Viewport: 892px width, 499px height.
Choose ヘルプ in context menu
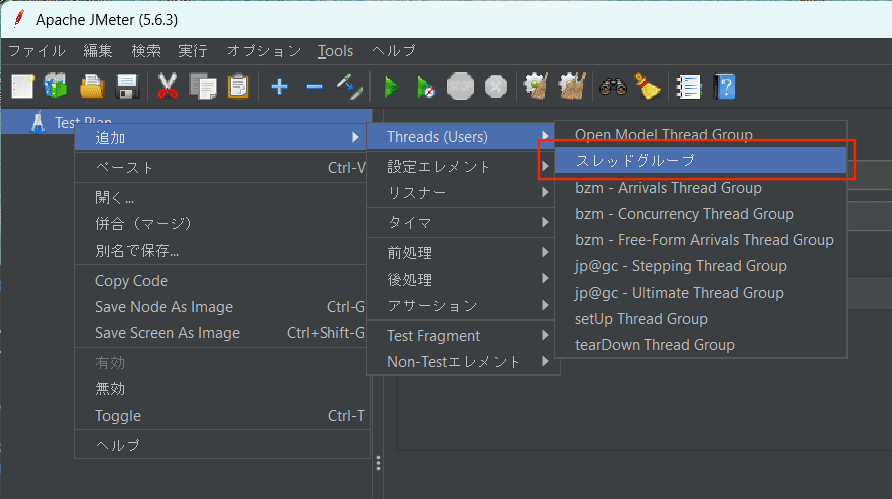coord(221,445)
